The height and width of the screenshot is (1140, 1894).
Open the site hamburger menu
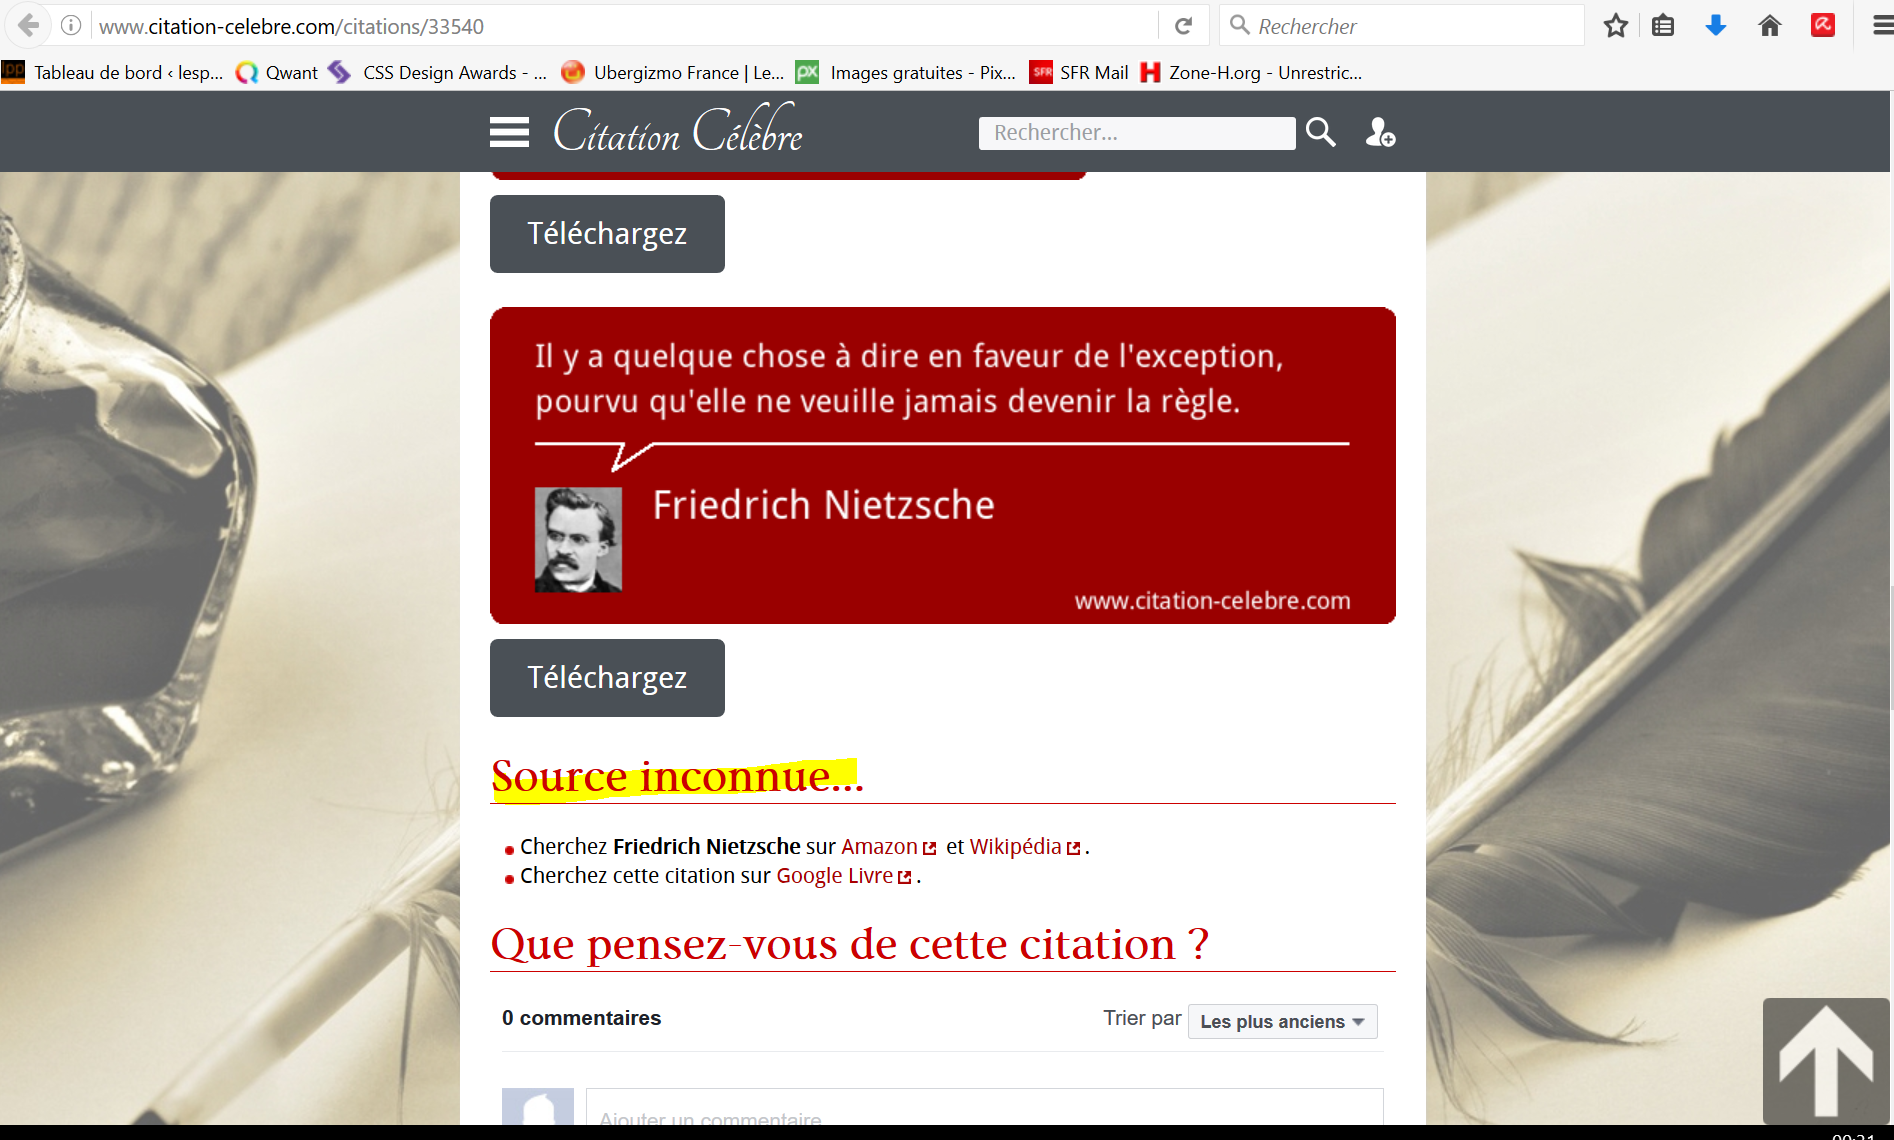pyautogui.click(x=509, y=132)
